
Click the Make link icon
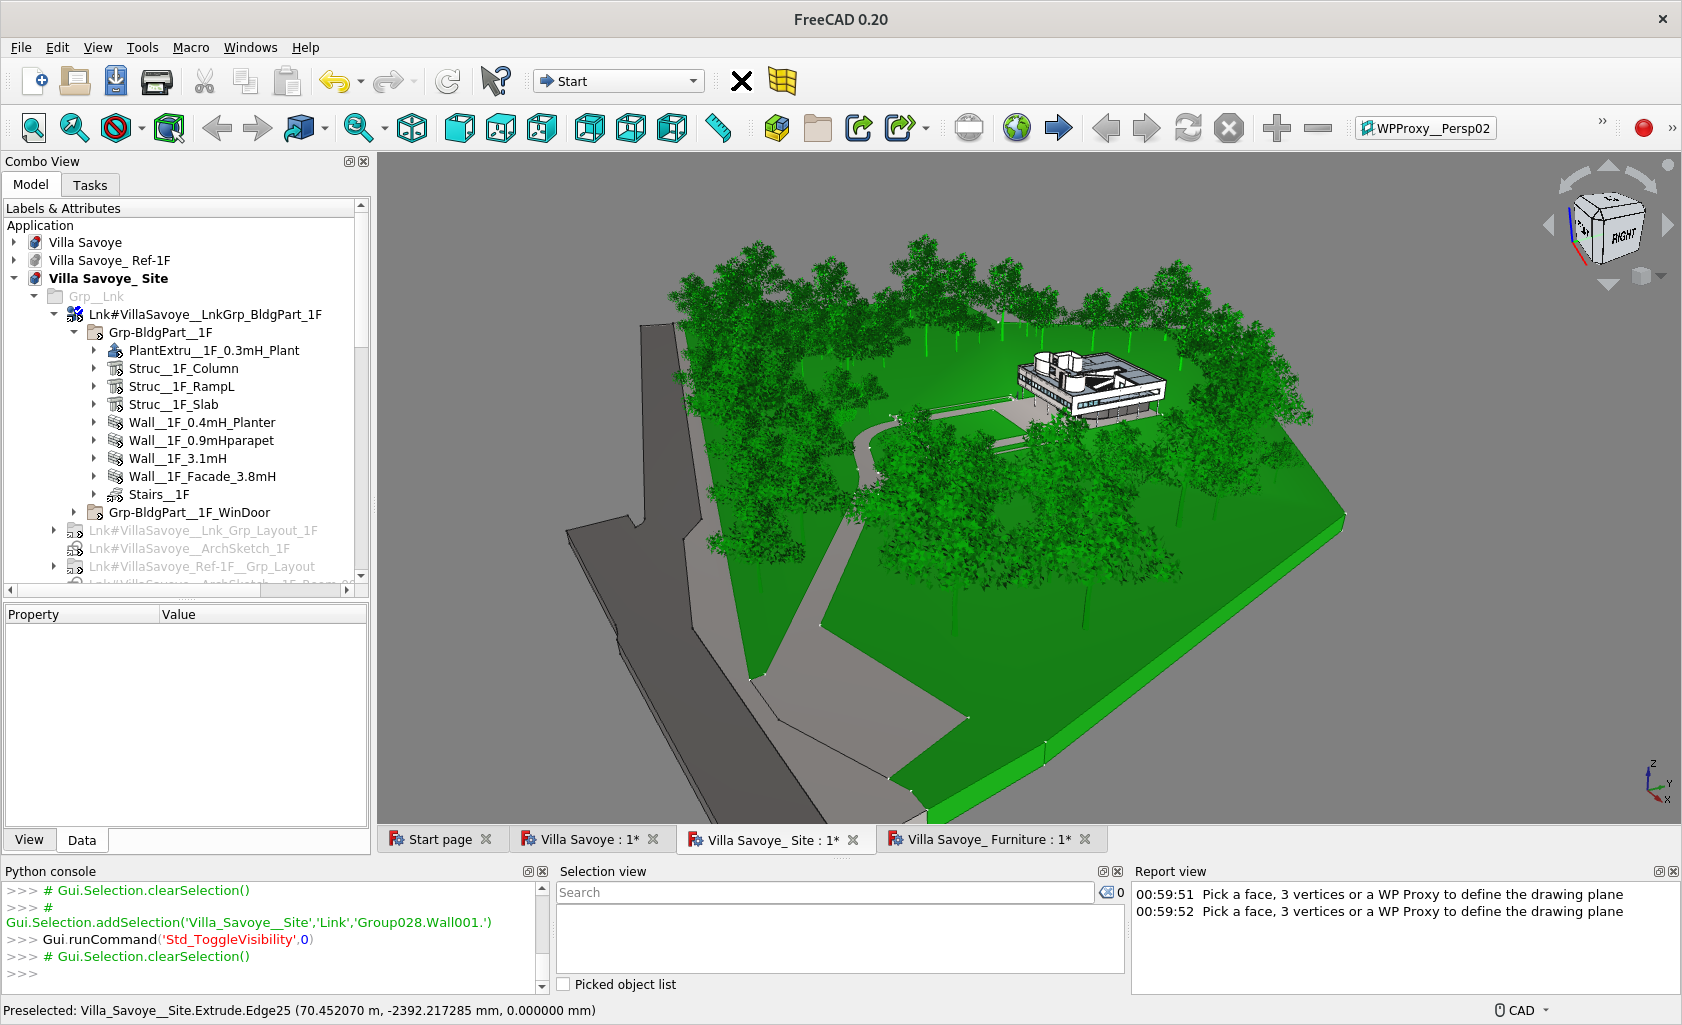pyautogui.click(x=859, y=128)
